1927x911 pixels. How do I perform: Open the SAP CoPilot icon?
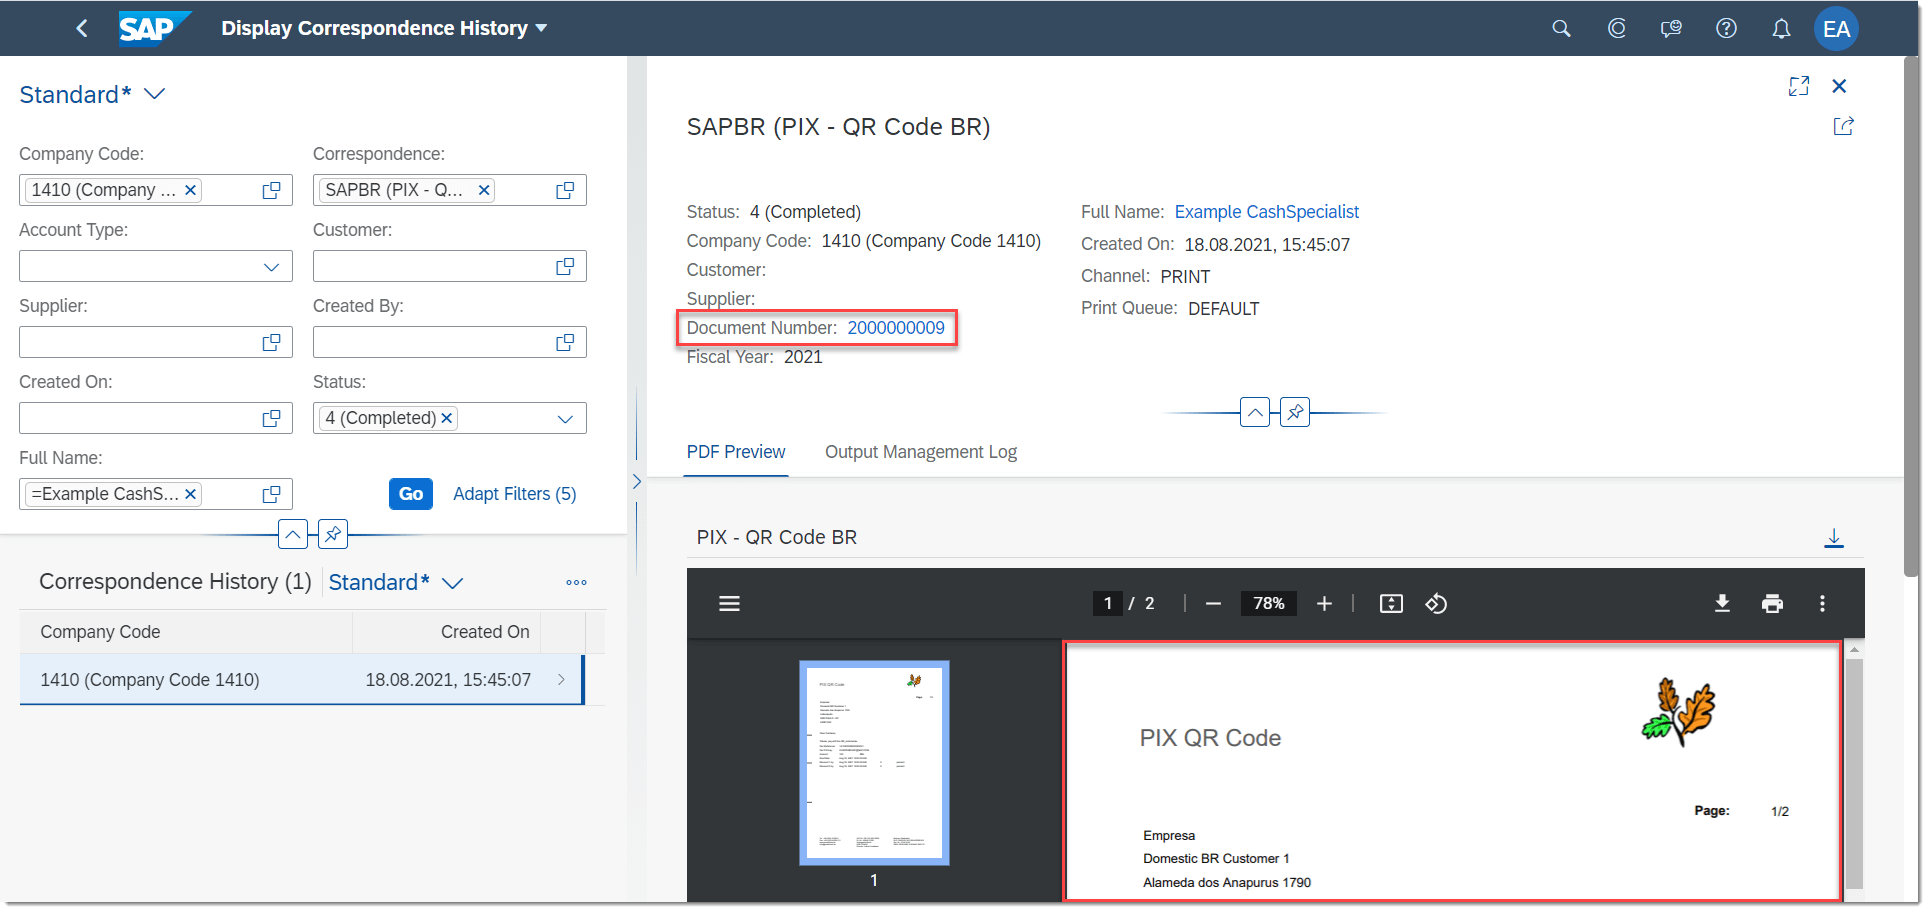(1616, 28)
